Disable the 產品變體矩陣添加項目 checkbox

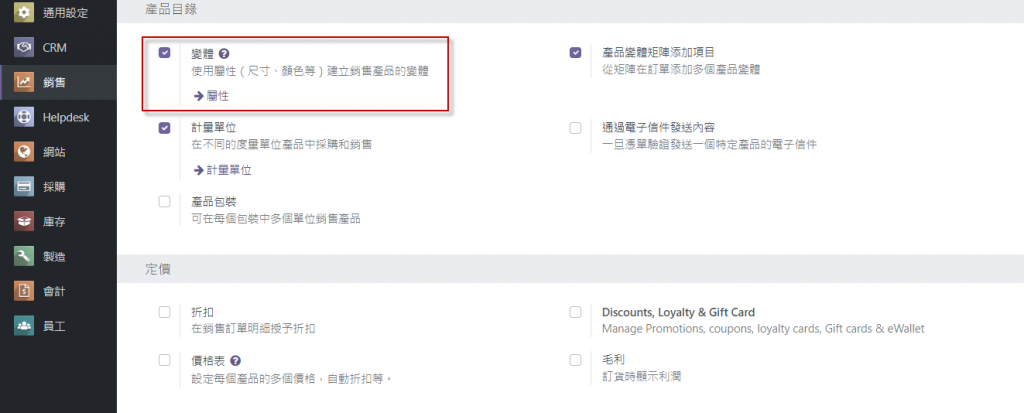pyautogui.click(x=575, y=53)
